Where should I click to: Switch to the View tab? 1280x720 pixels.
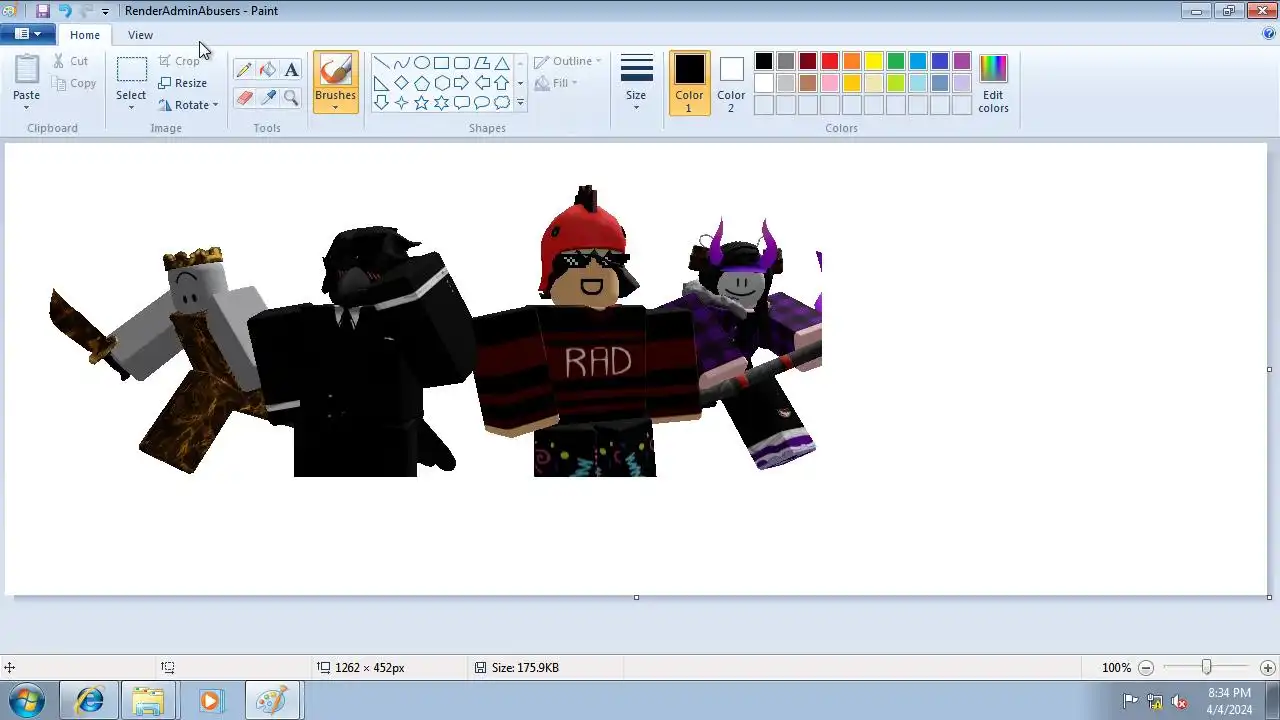[140, 35]
